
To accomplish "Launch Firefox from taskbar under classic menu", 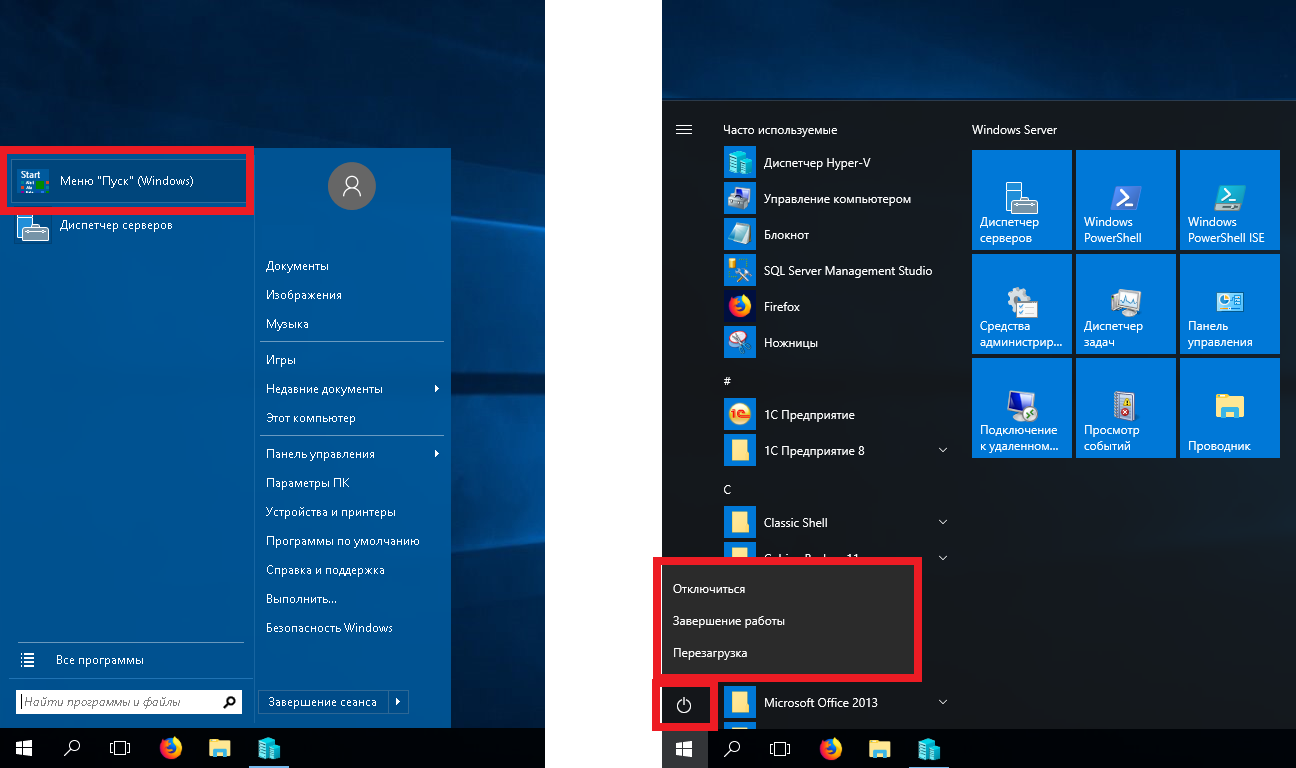I will [171, 748].
